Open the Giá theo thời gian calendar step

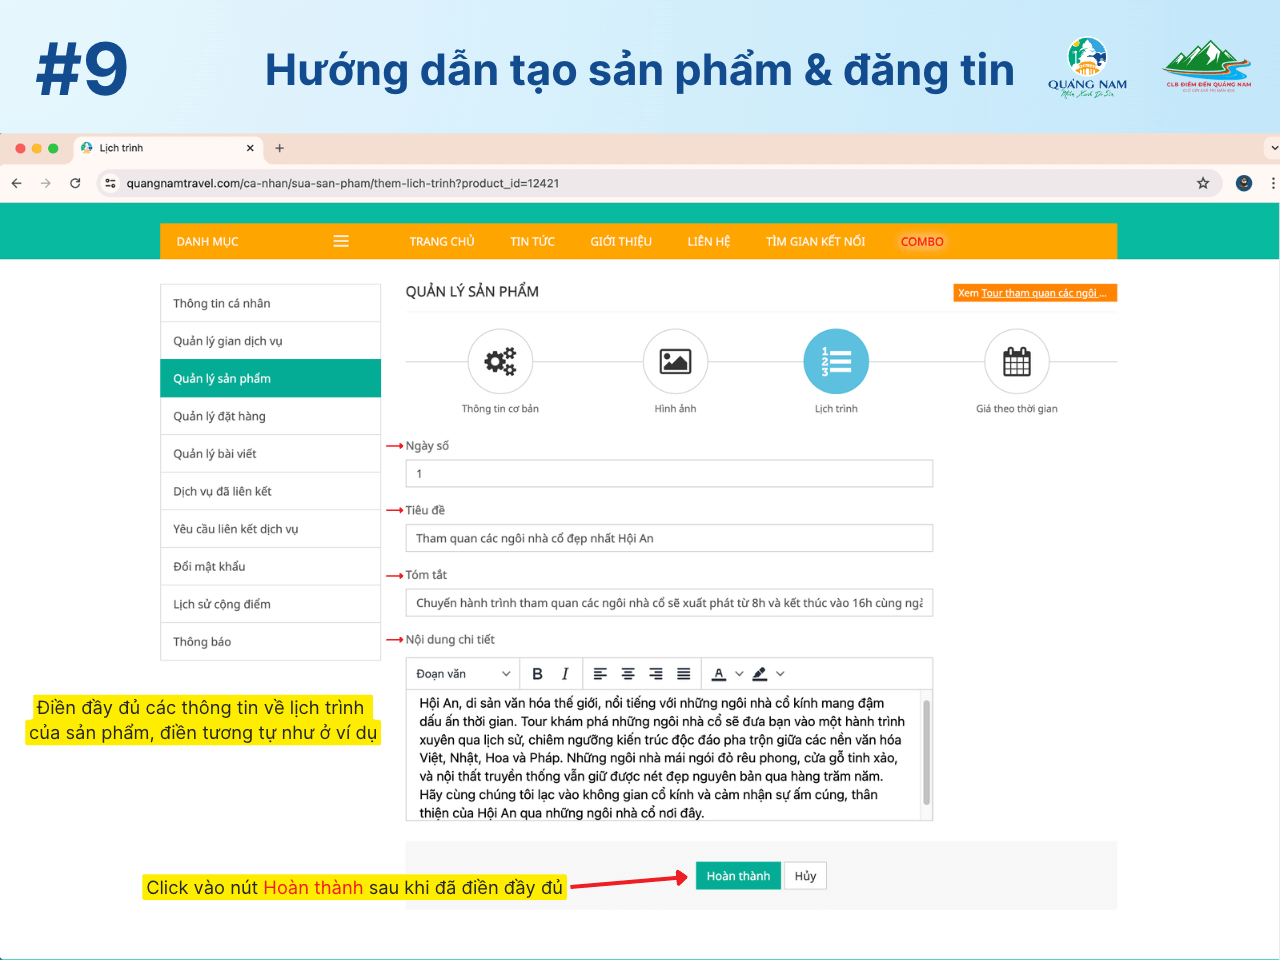[1016, 361]
